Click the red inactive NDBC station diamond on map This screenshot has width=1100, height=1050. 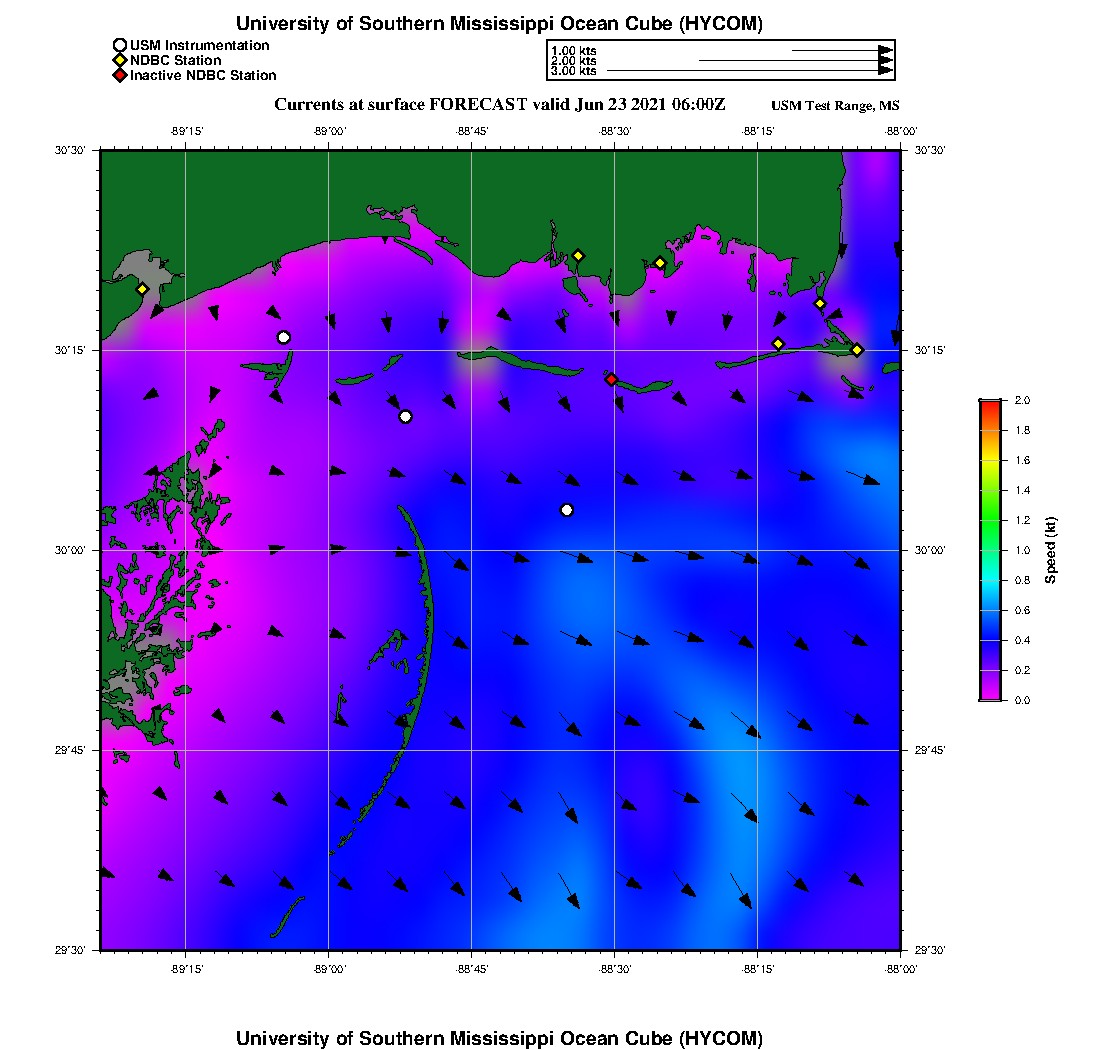tap(611, 379)
